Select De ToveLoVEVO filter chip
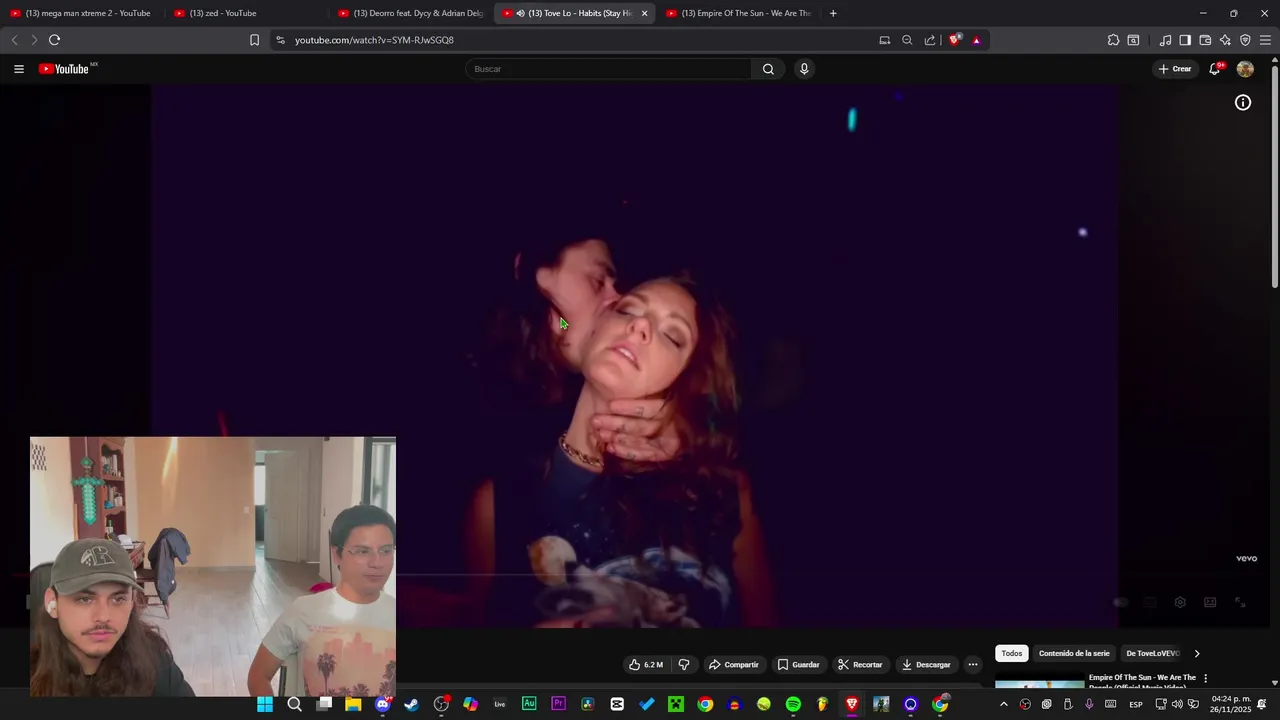 tap(1153, 654)
